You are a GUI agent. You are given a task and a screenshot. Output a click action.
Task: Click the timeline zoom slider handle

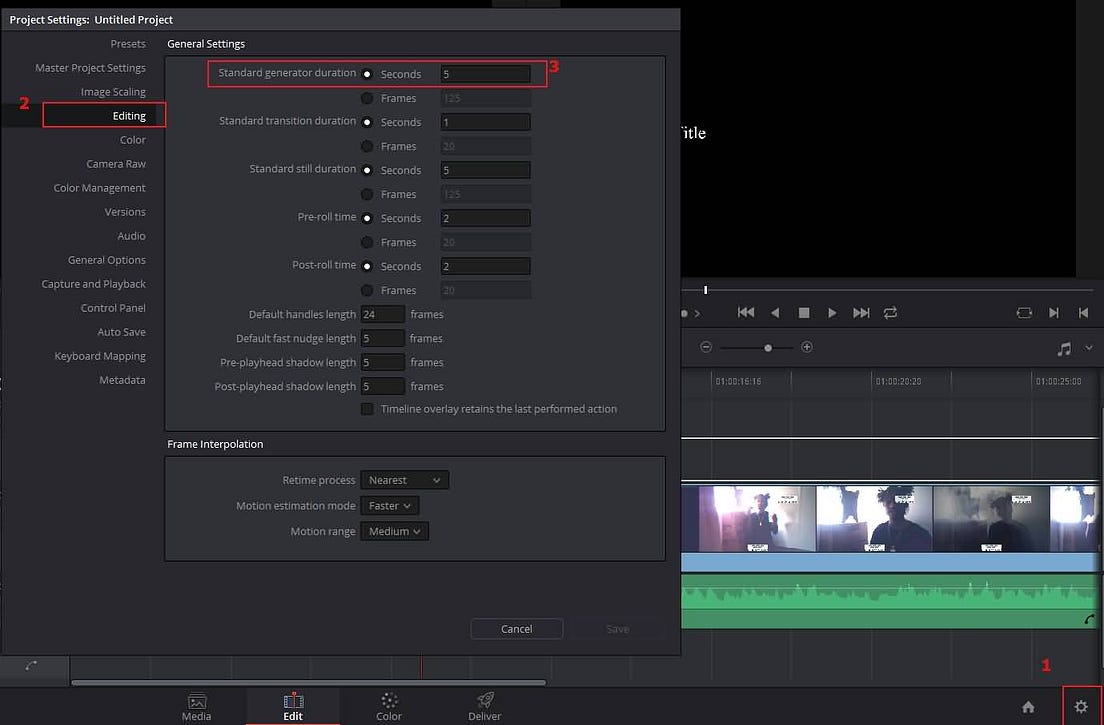point(768,348)
